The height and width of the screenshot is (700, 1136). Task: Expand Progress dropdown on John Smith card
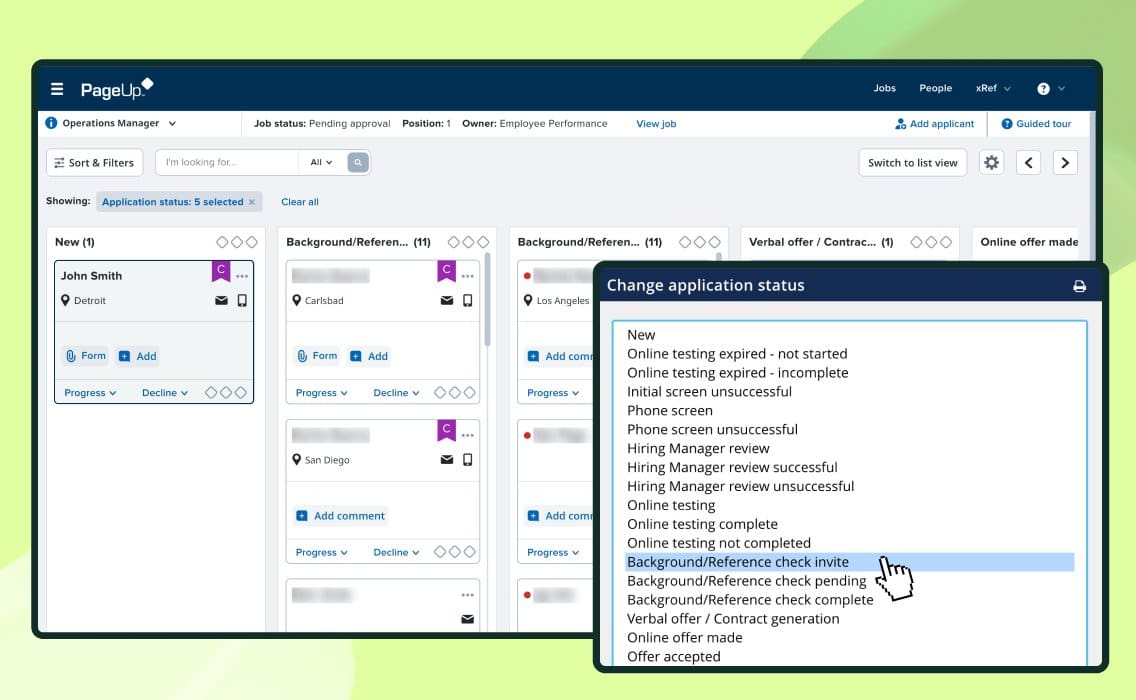coord(90,393)
